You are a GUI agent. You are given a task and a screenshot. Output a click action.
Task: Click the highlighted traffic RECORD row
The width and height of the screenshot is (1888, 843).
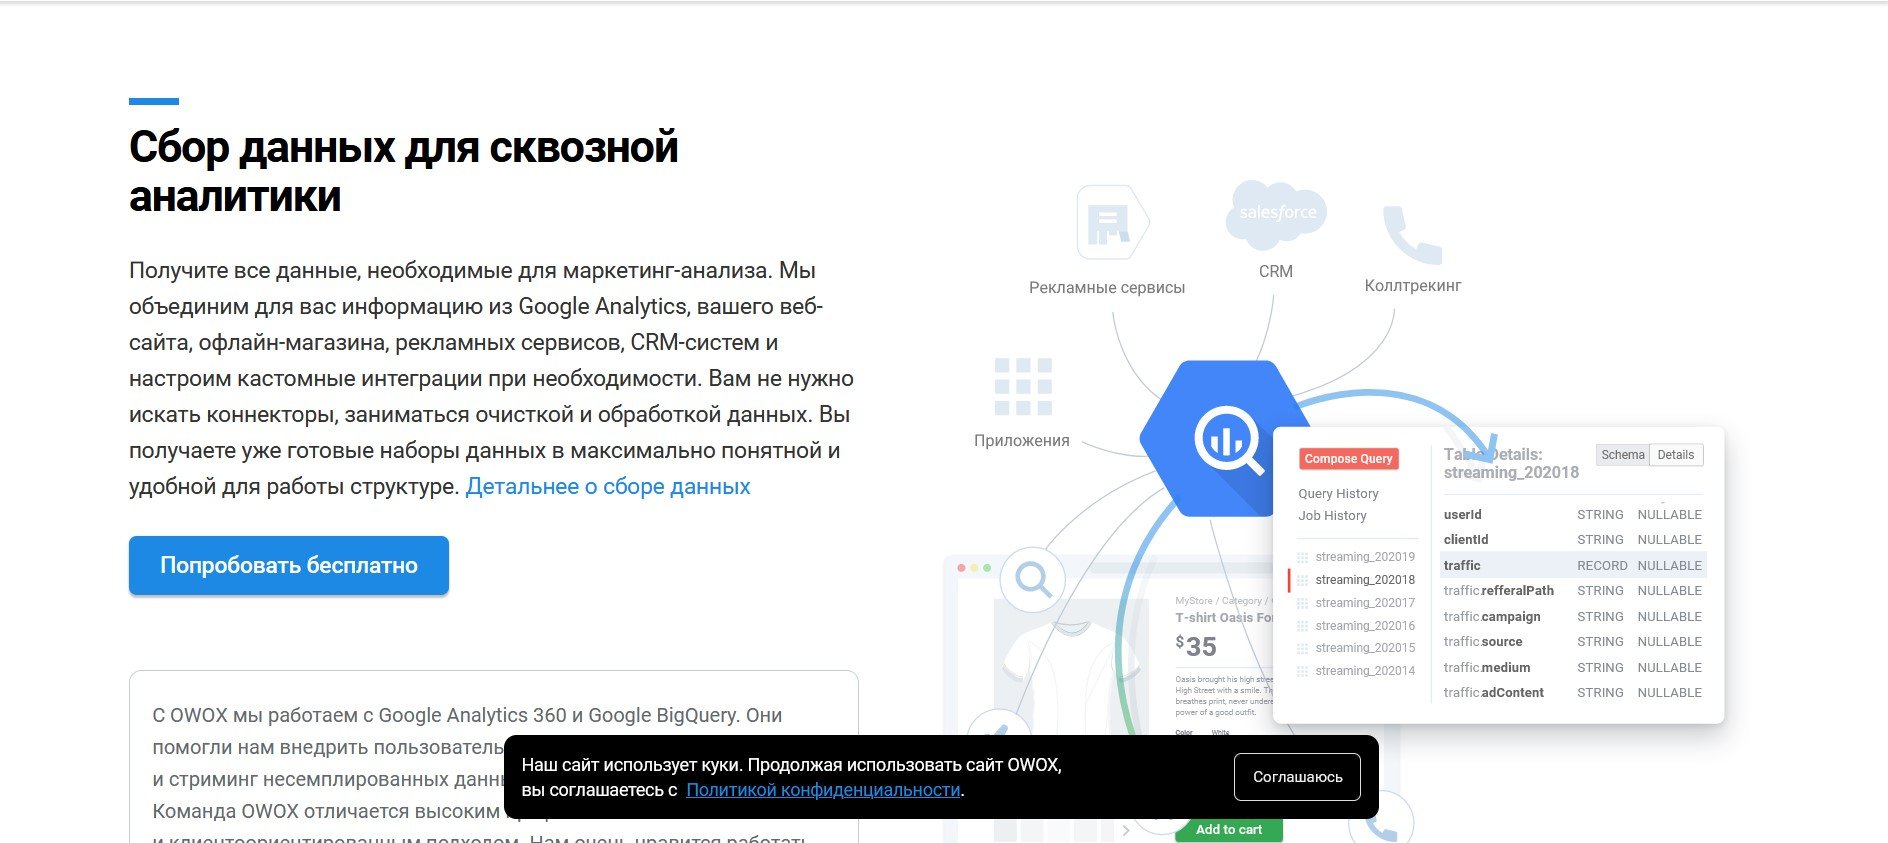(x=1572, y=566)
